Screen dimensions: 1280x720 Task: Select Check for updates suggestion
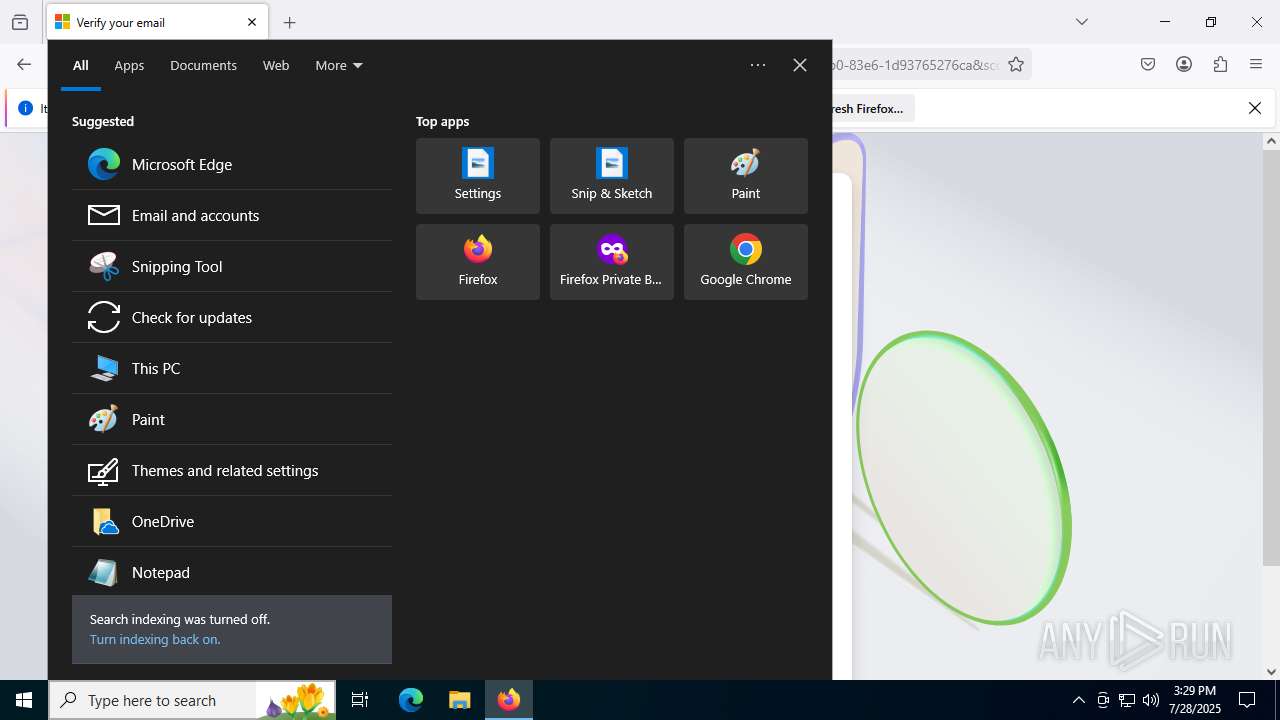(232, 317)
